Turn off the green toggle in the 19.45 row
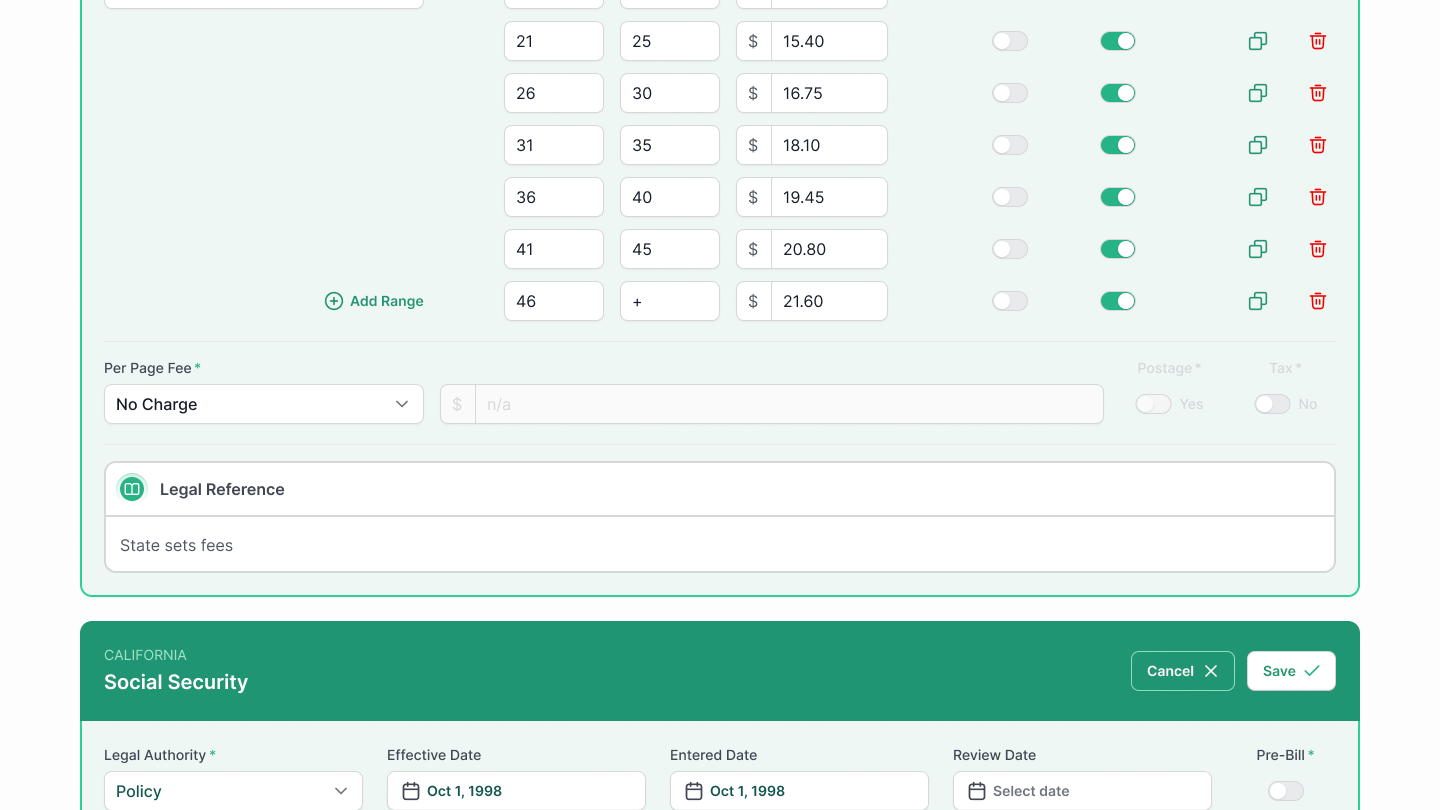The height and width of the screenshot is (810, 1440). 1118,197
